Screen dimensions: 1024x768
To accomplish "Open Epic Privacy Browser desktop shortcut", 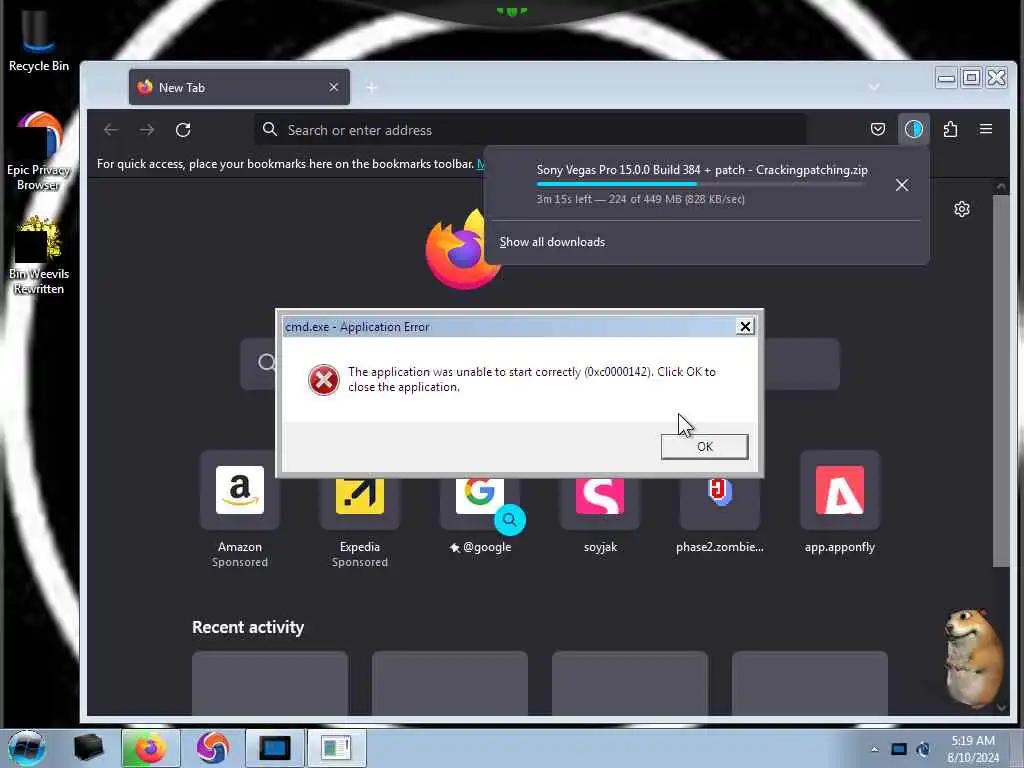I will (x=39, y=152).
